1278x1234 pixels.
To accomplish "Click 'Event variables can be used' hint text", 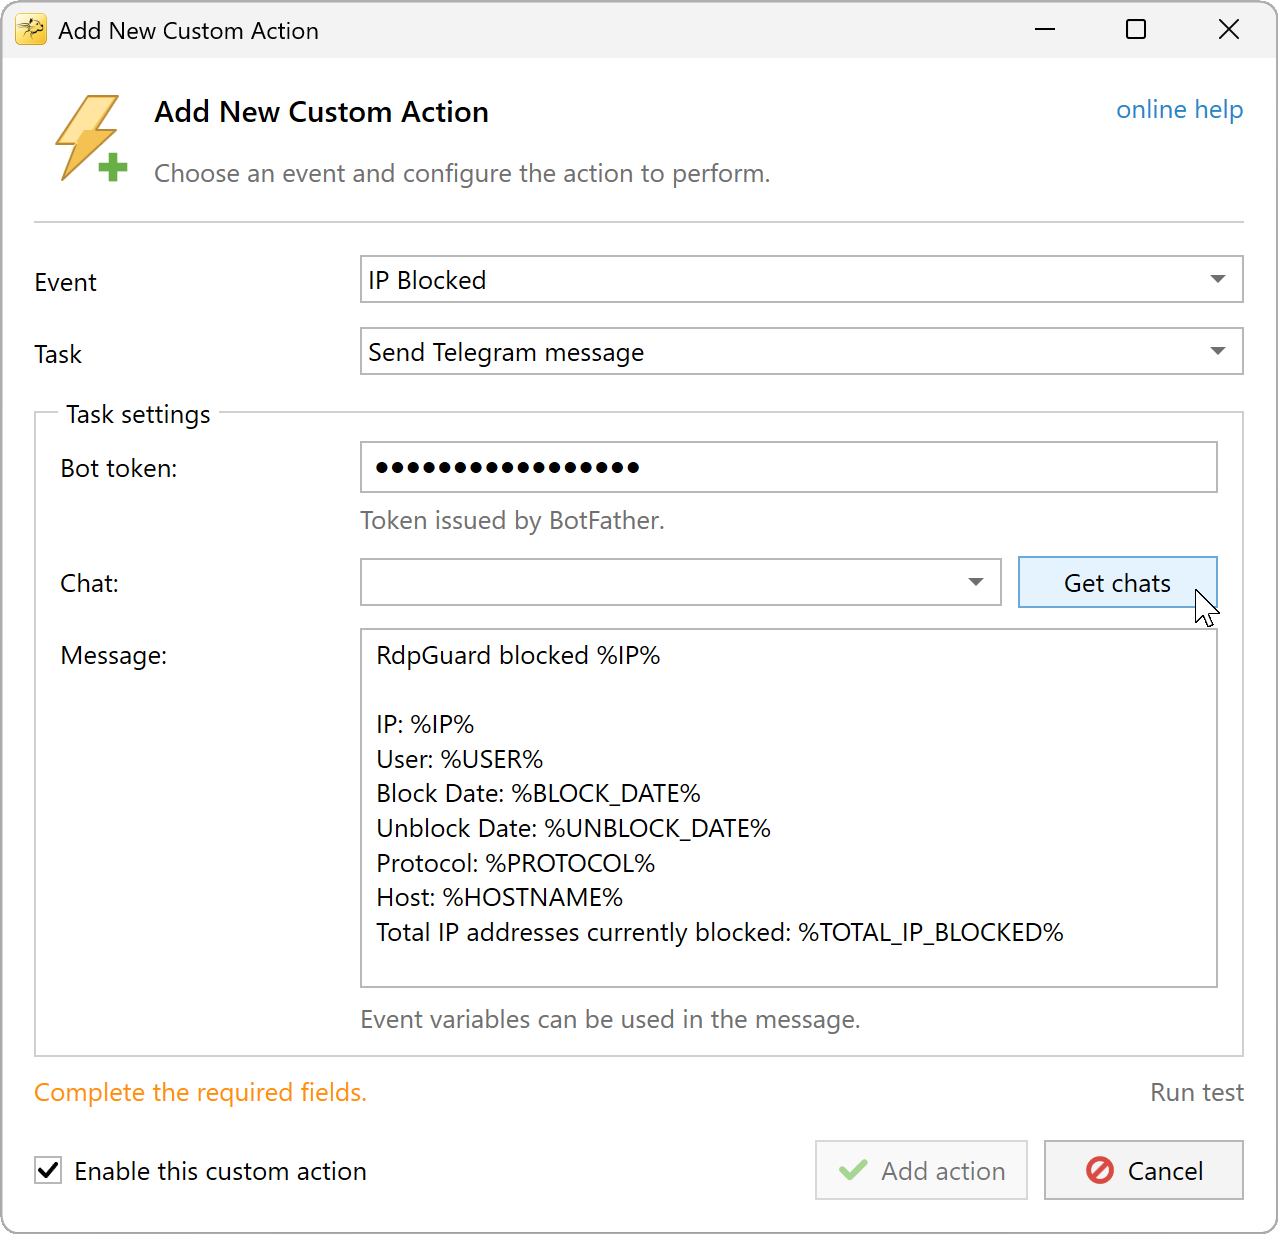I will point(610,1019).
